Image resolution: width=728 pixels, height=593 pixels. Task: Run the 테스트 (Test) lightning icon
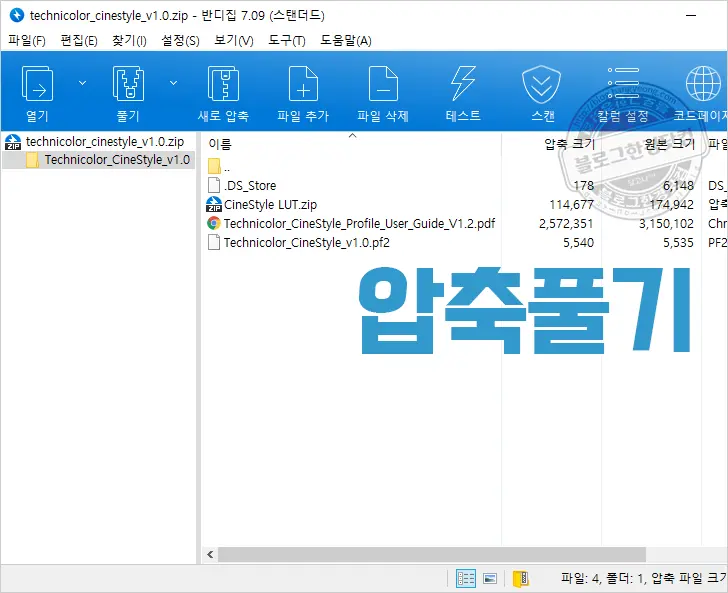point(463,84)
